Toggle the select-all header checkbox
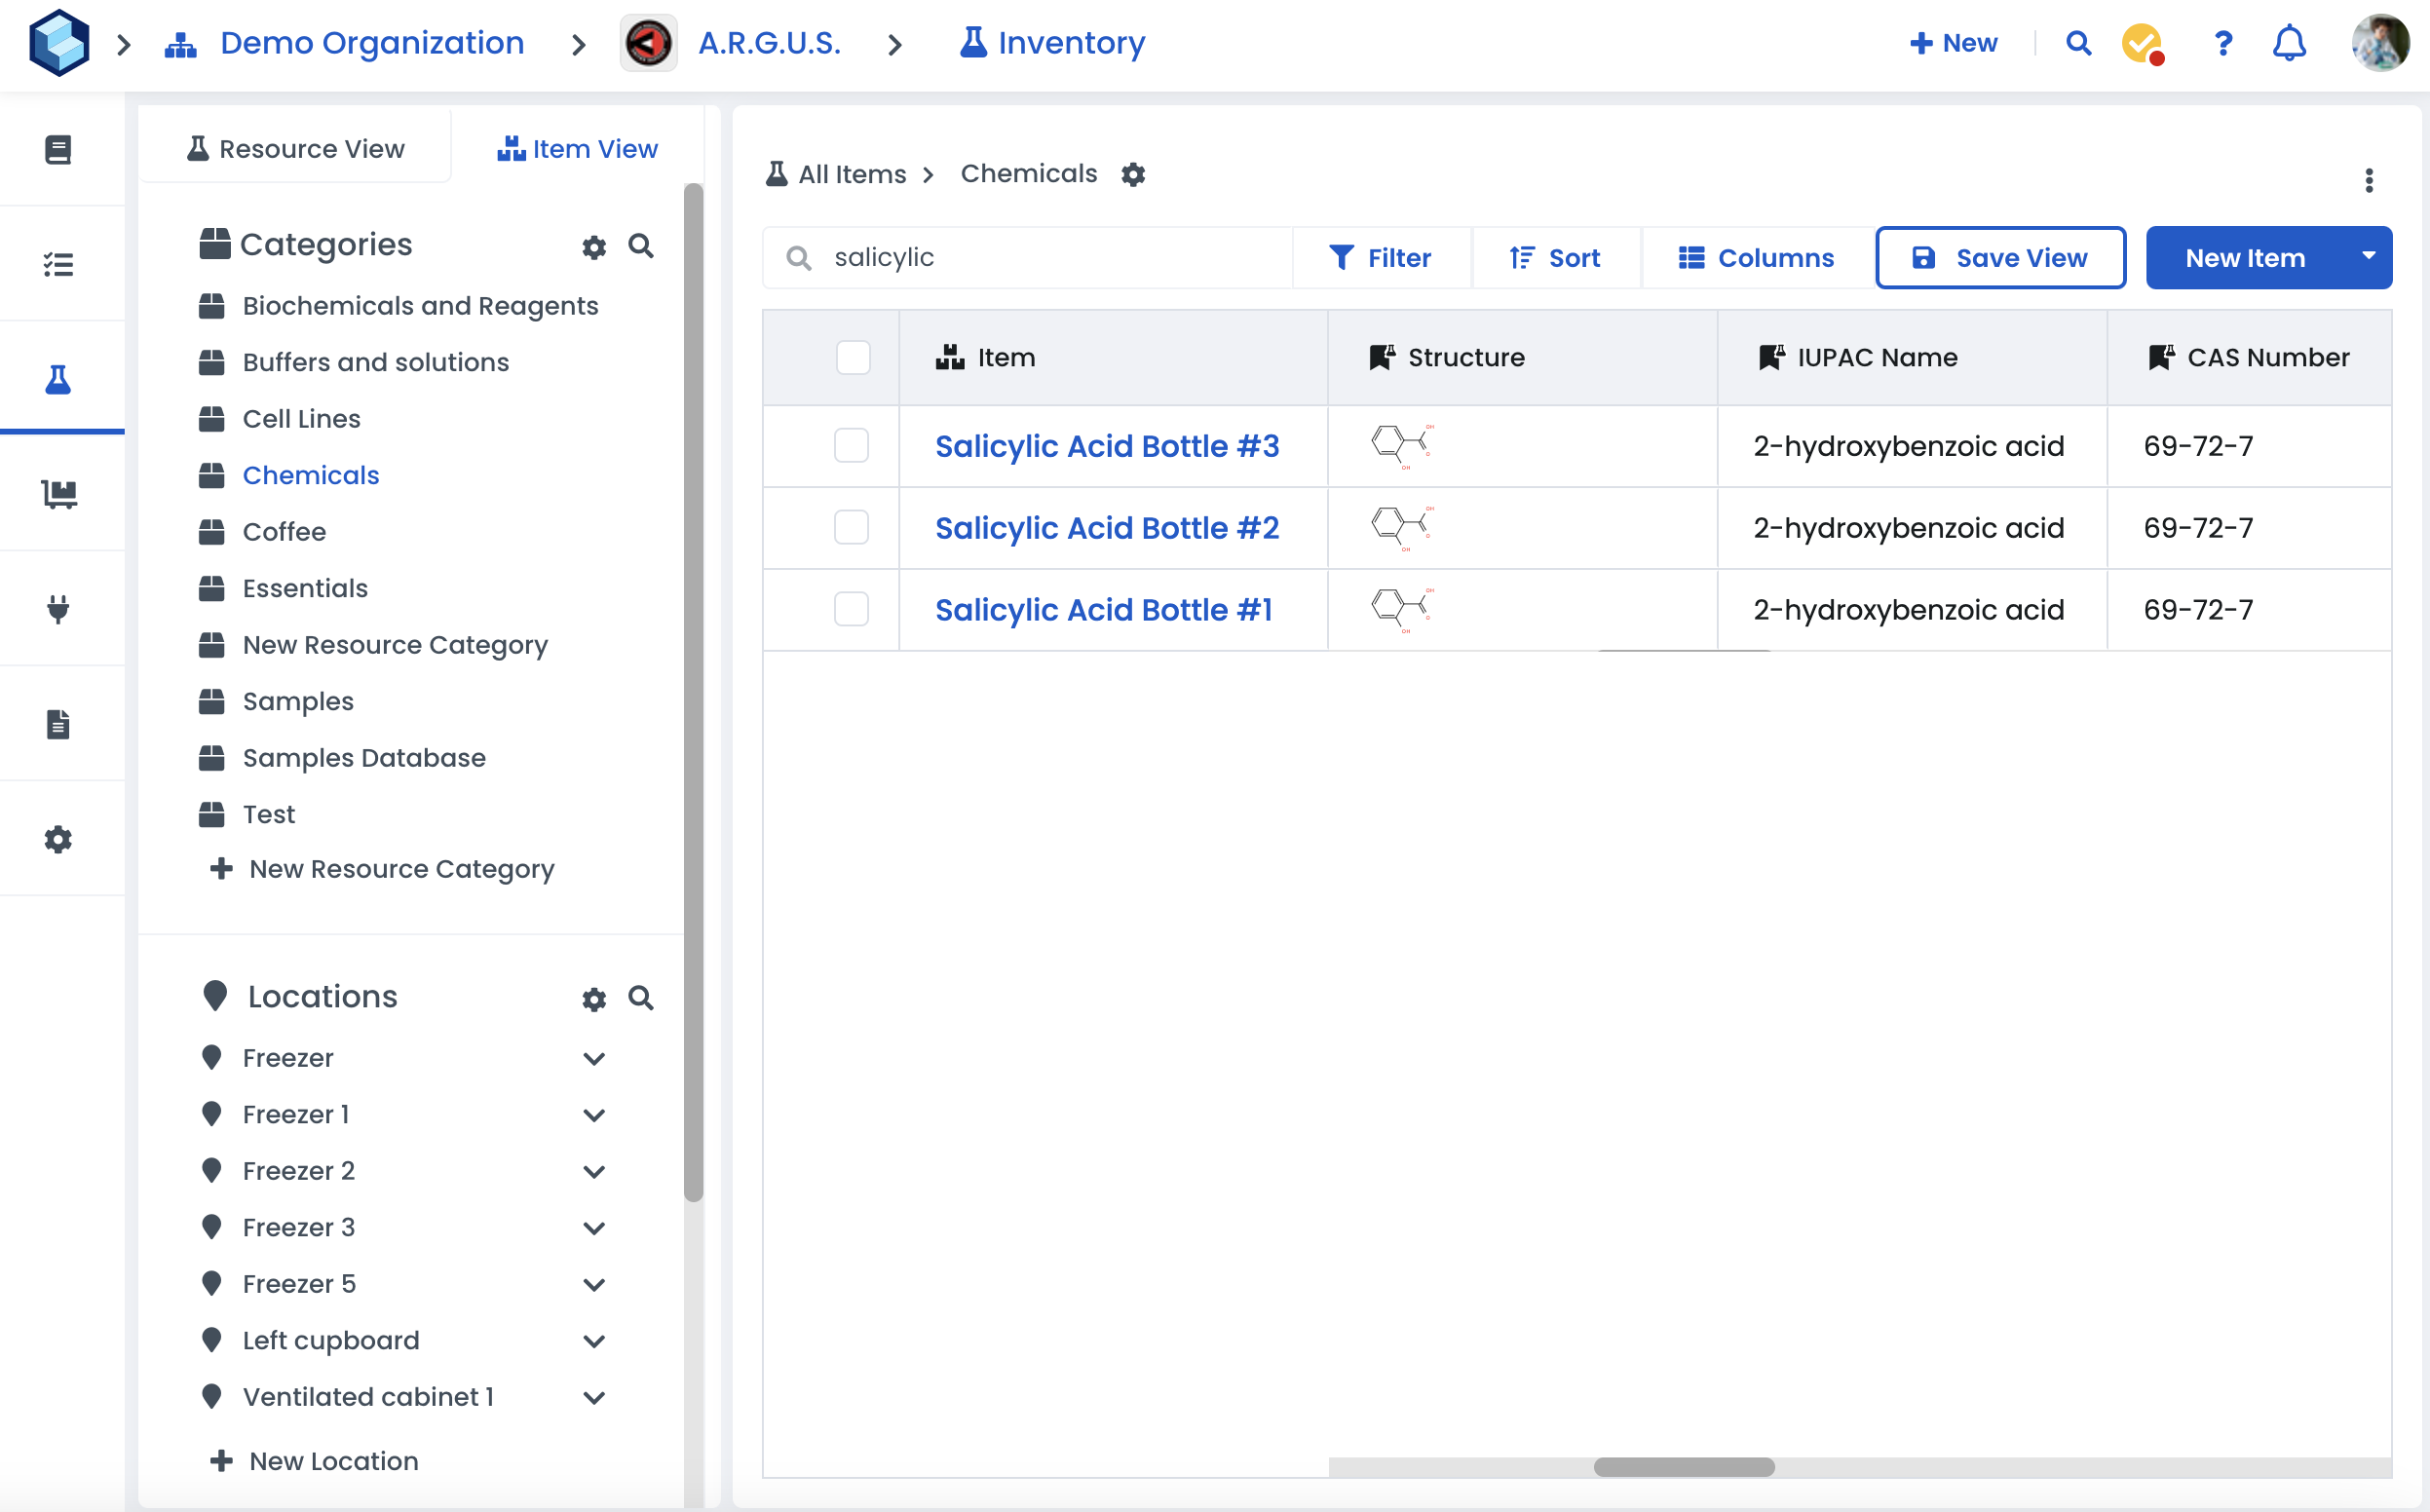2430x1512 pixels. coord(853,358)
